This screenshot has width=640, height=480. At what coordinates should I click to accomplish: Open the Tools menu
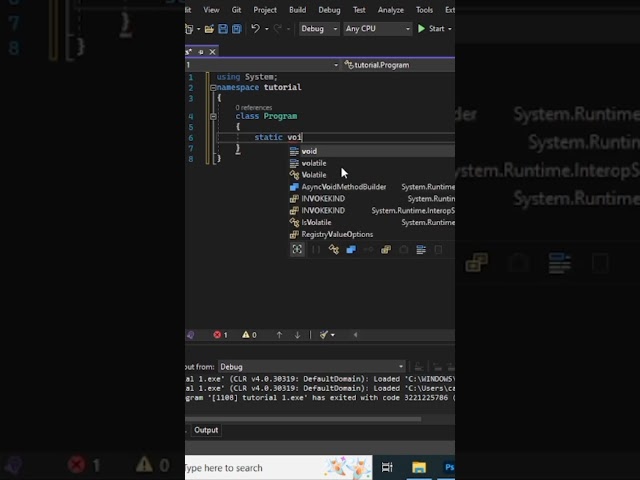[424, 10]
